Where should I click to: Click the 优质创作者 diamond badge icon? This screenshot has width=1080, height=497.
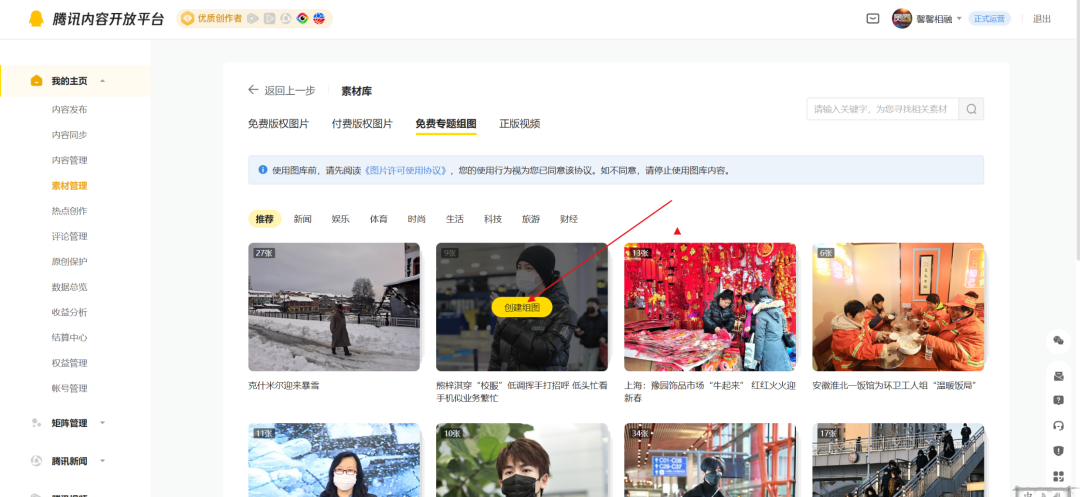(187, 19)
